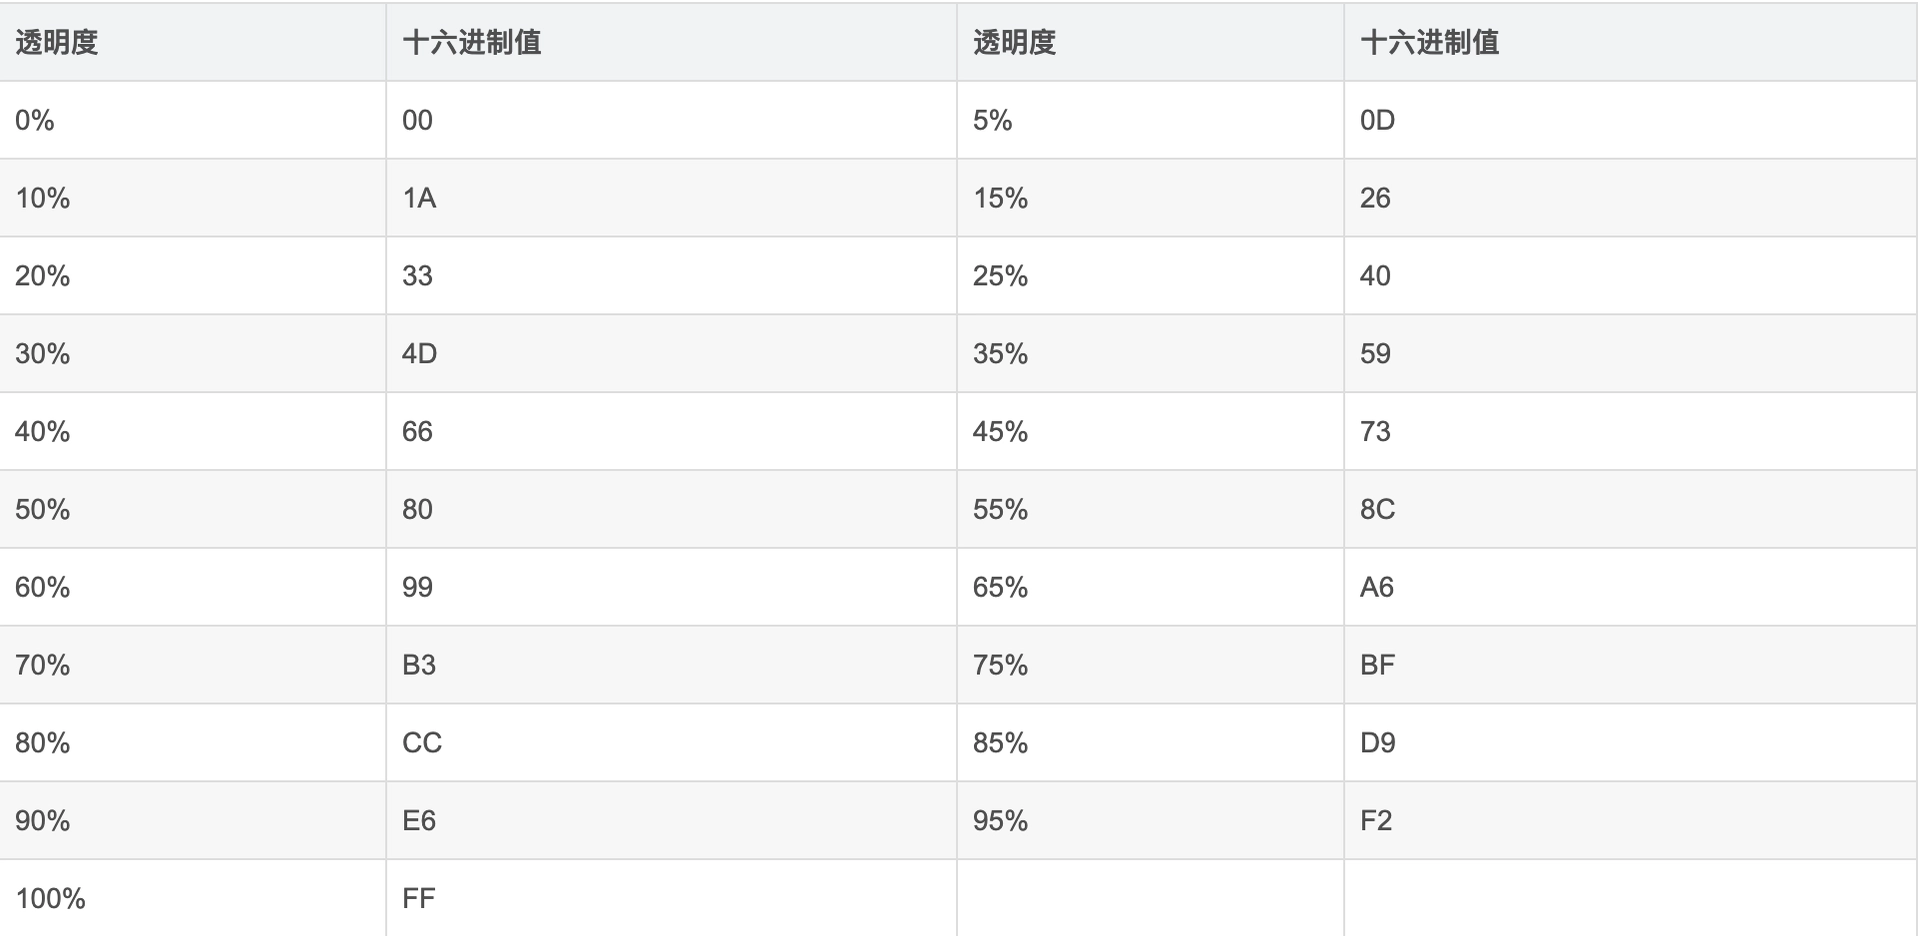
Task: Select the 100% transparency cell
Action: click(x=50, y=898)
